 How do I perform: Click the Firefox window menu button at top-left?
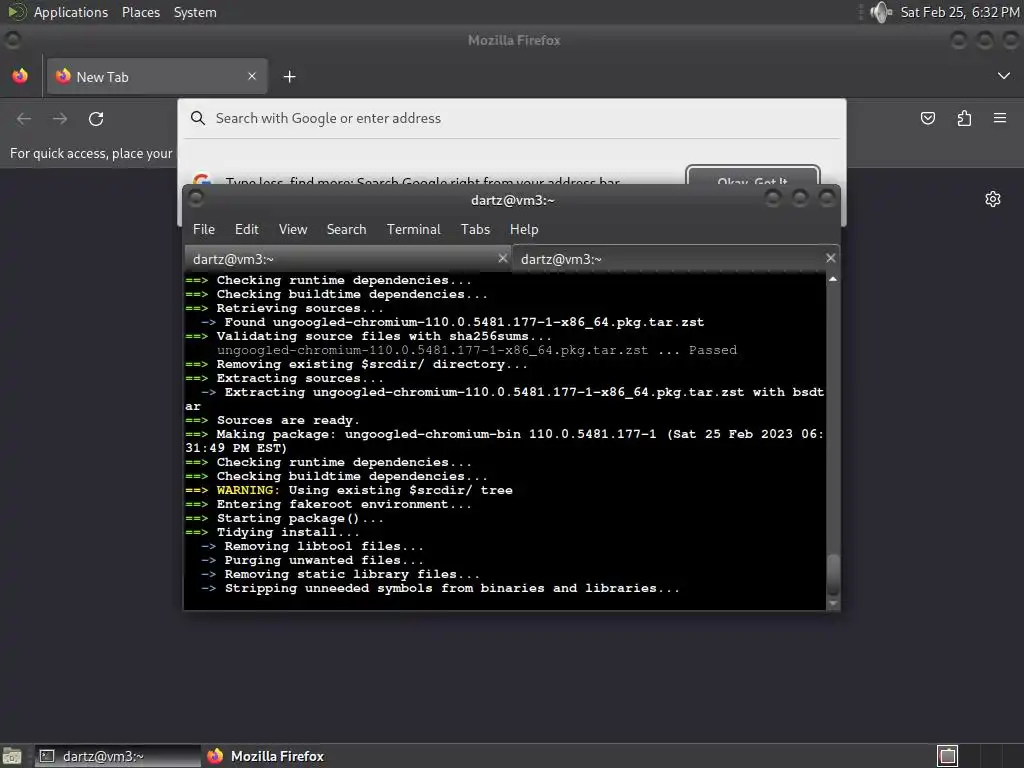click(x=12, y=40)
